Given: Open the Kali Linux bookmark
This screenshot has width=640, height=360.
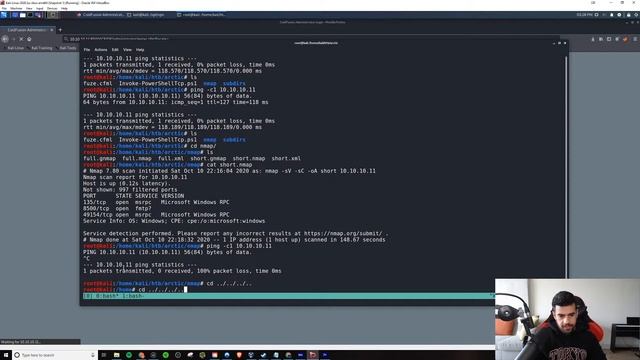Looking at the screenshot, I should coord(15,48).
